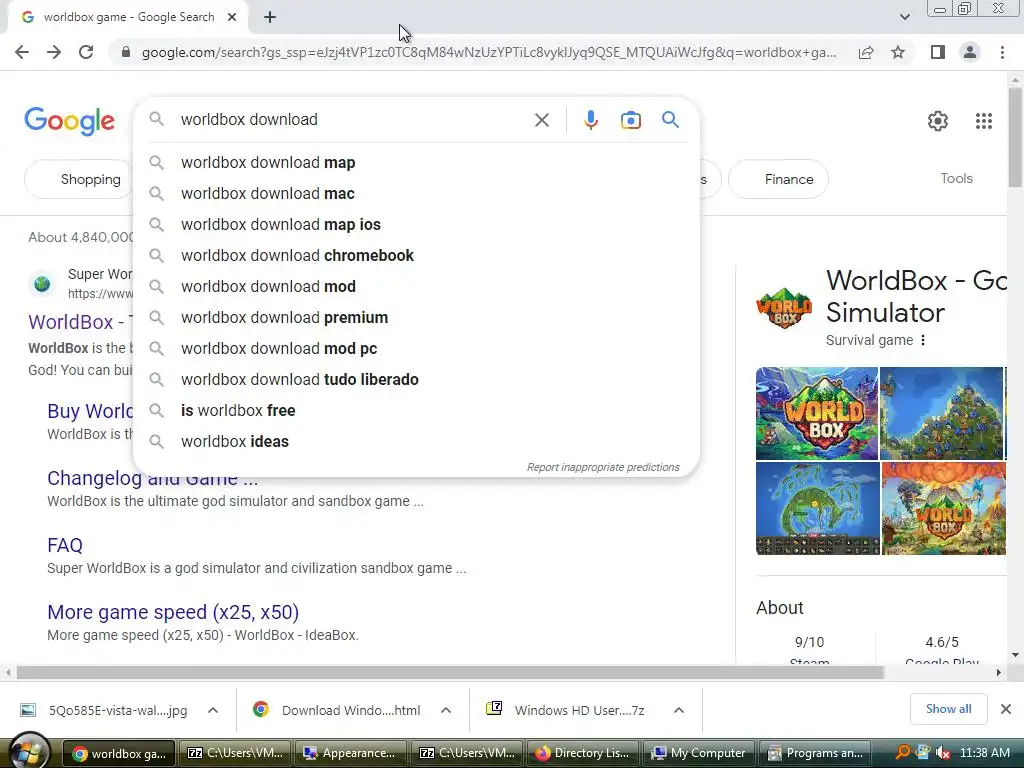
Task: Reload the current page
Action: click(86, 52)
